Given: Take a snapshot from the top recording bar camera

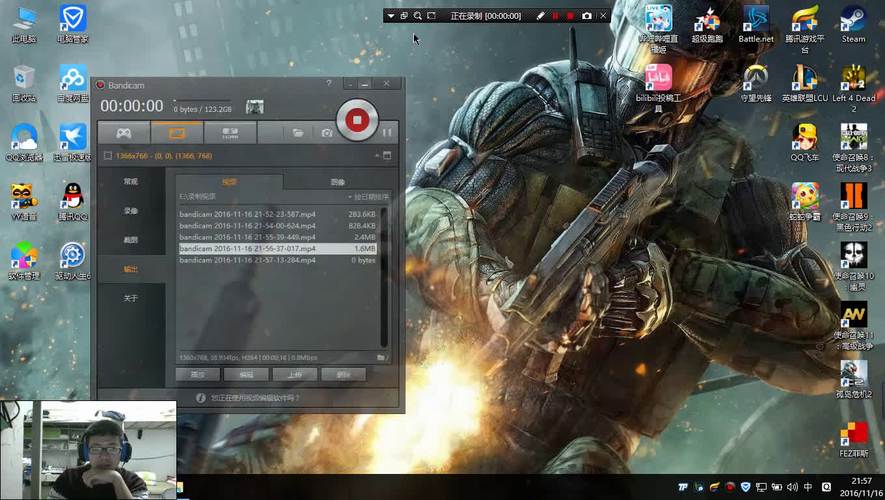Looking at the screenshot, I should tap(587, 16).
